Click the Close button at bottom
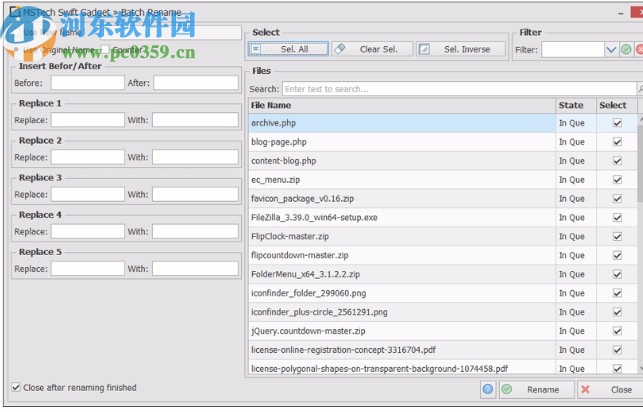Image resolution: width=643 pixels, height=412 pixels. point(611,389)
